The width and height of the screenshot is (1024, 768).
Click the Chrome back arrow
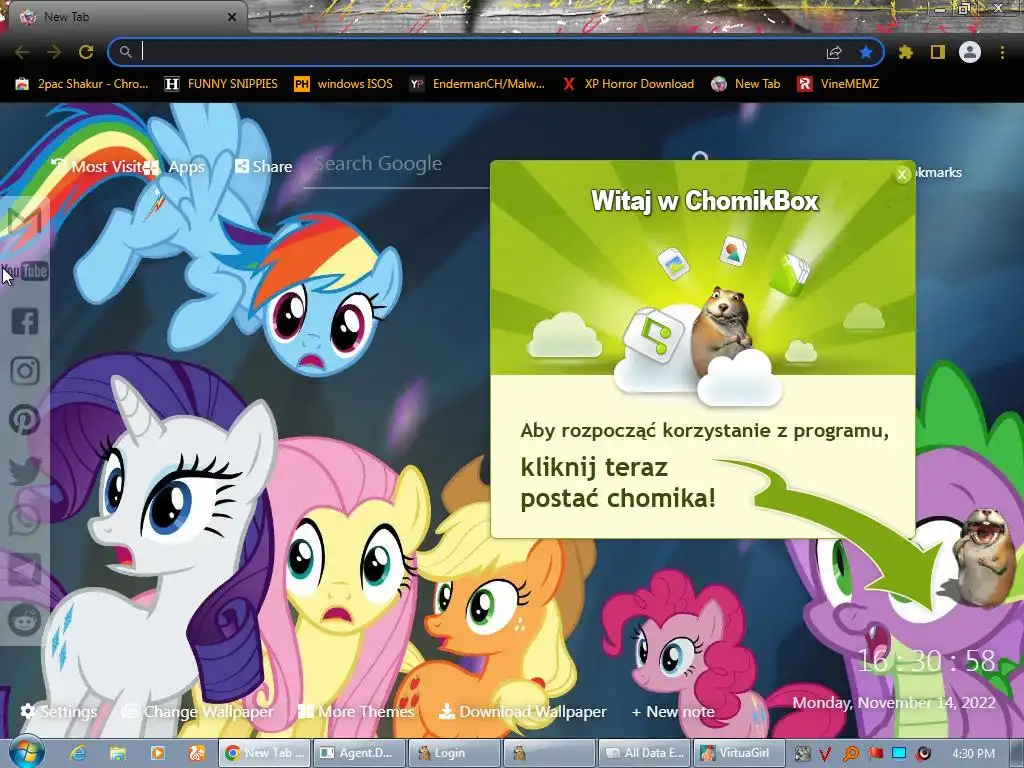point(22,52)
